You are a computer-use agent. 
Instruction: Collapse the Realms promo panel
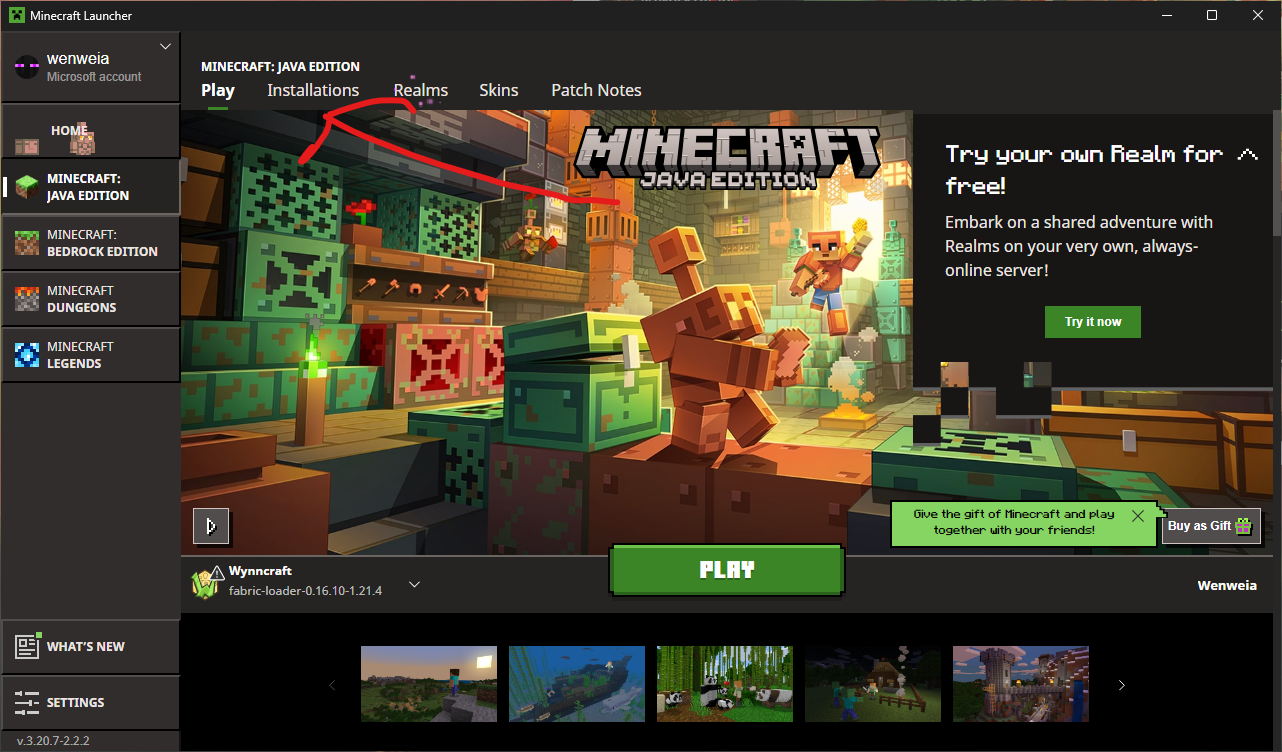point(1247,154)
